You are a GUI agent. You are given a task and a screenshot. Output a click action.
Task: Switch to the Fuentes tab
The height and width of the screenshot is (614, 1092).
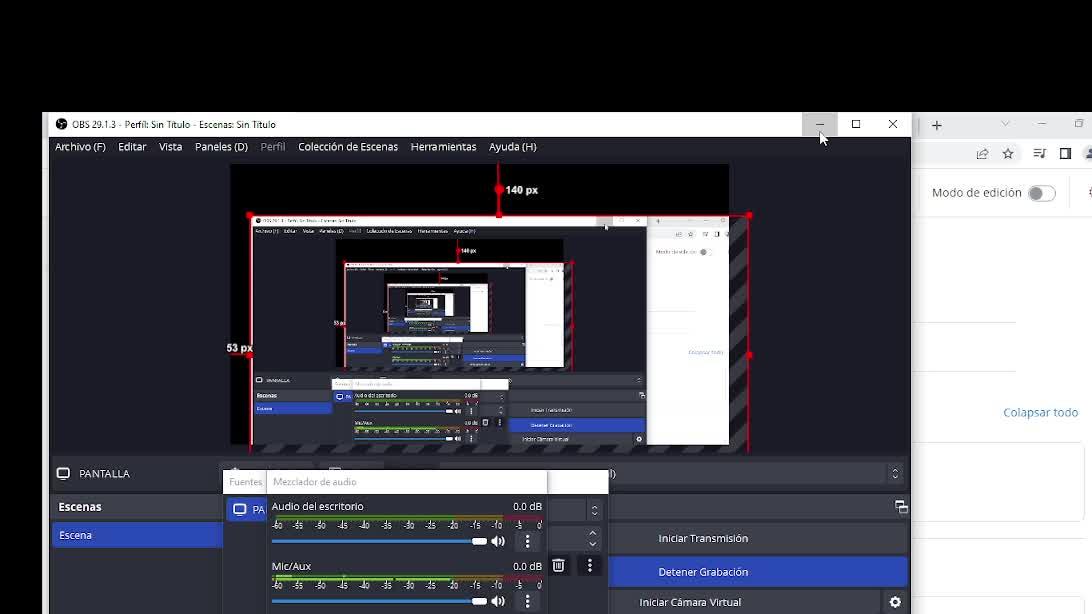click(245, 482)
